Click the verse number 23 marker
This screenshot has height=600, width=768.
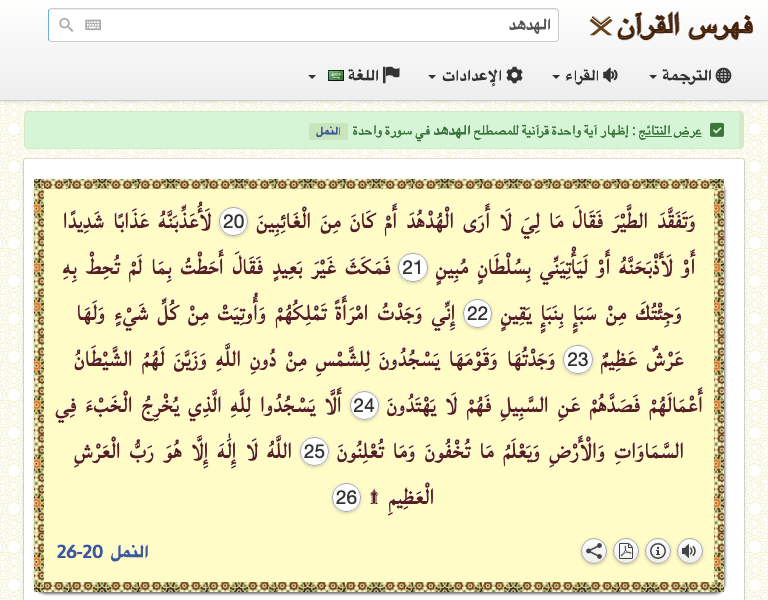[579, 359]
